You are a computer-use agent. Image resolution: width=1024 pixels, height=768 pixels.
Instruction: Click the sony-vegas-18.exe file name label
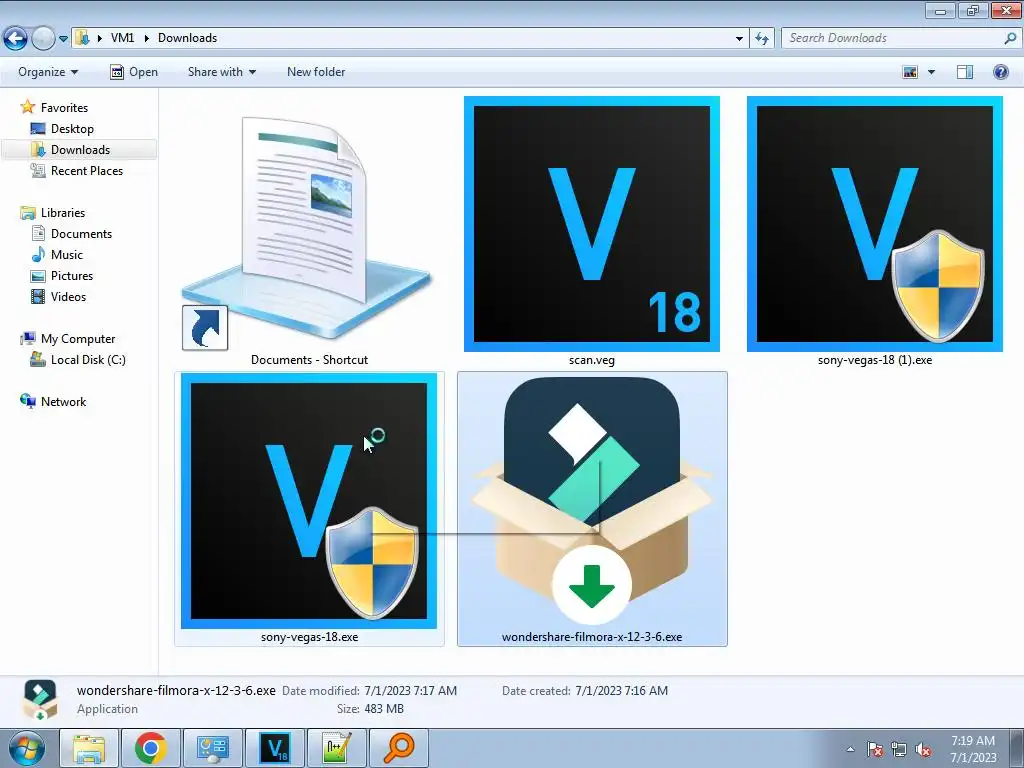pos(310,637)
